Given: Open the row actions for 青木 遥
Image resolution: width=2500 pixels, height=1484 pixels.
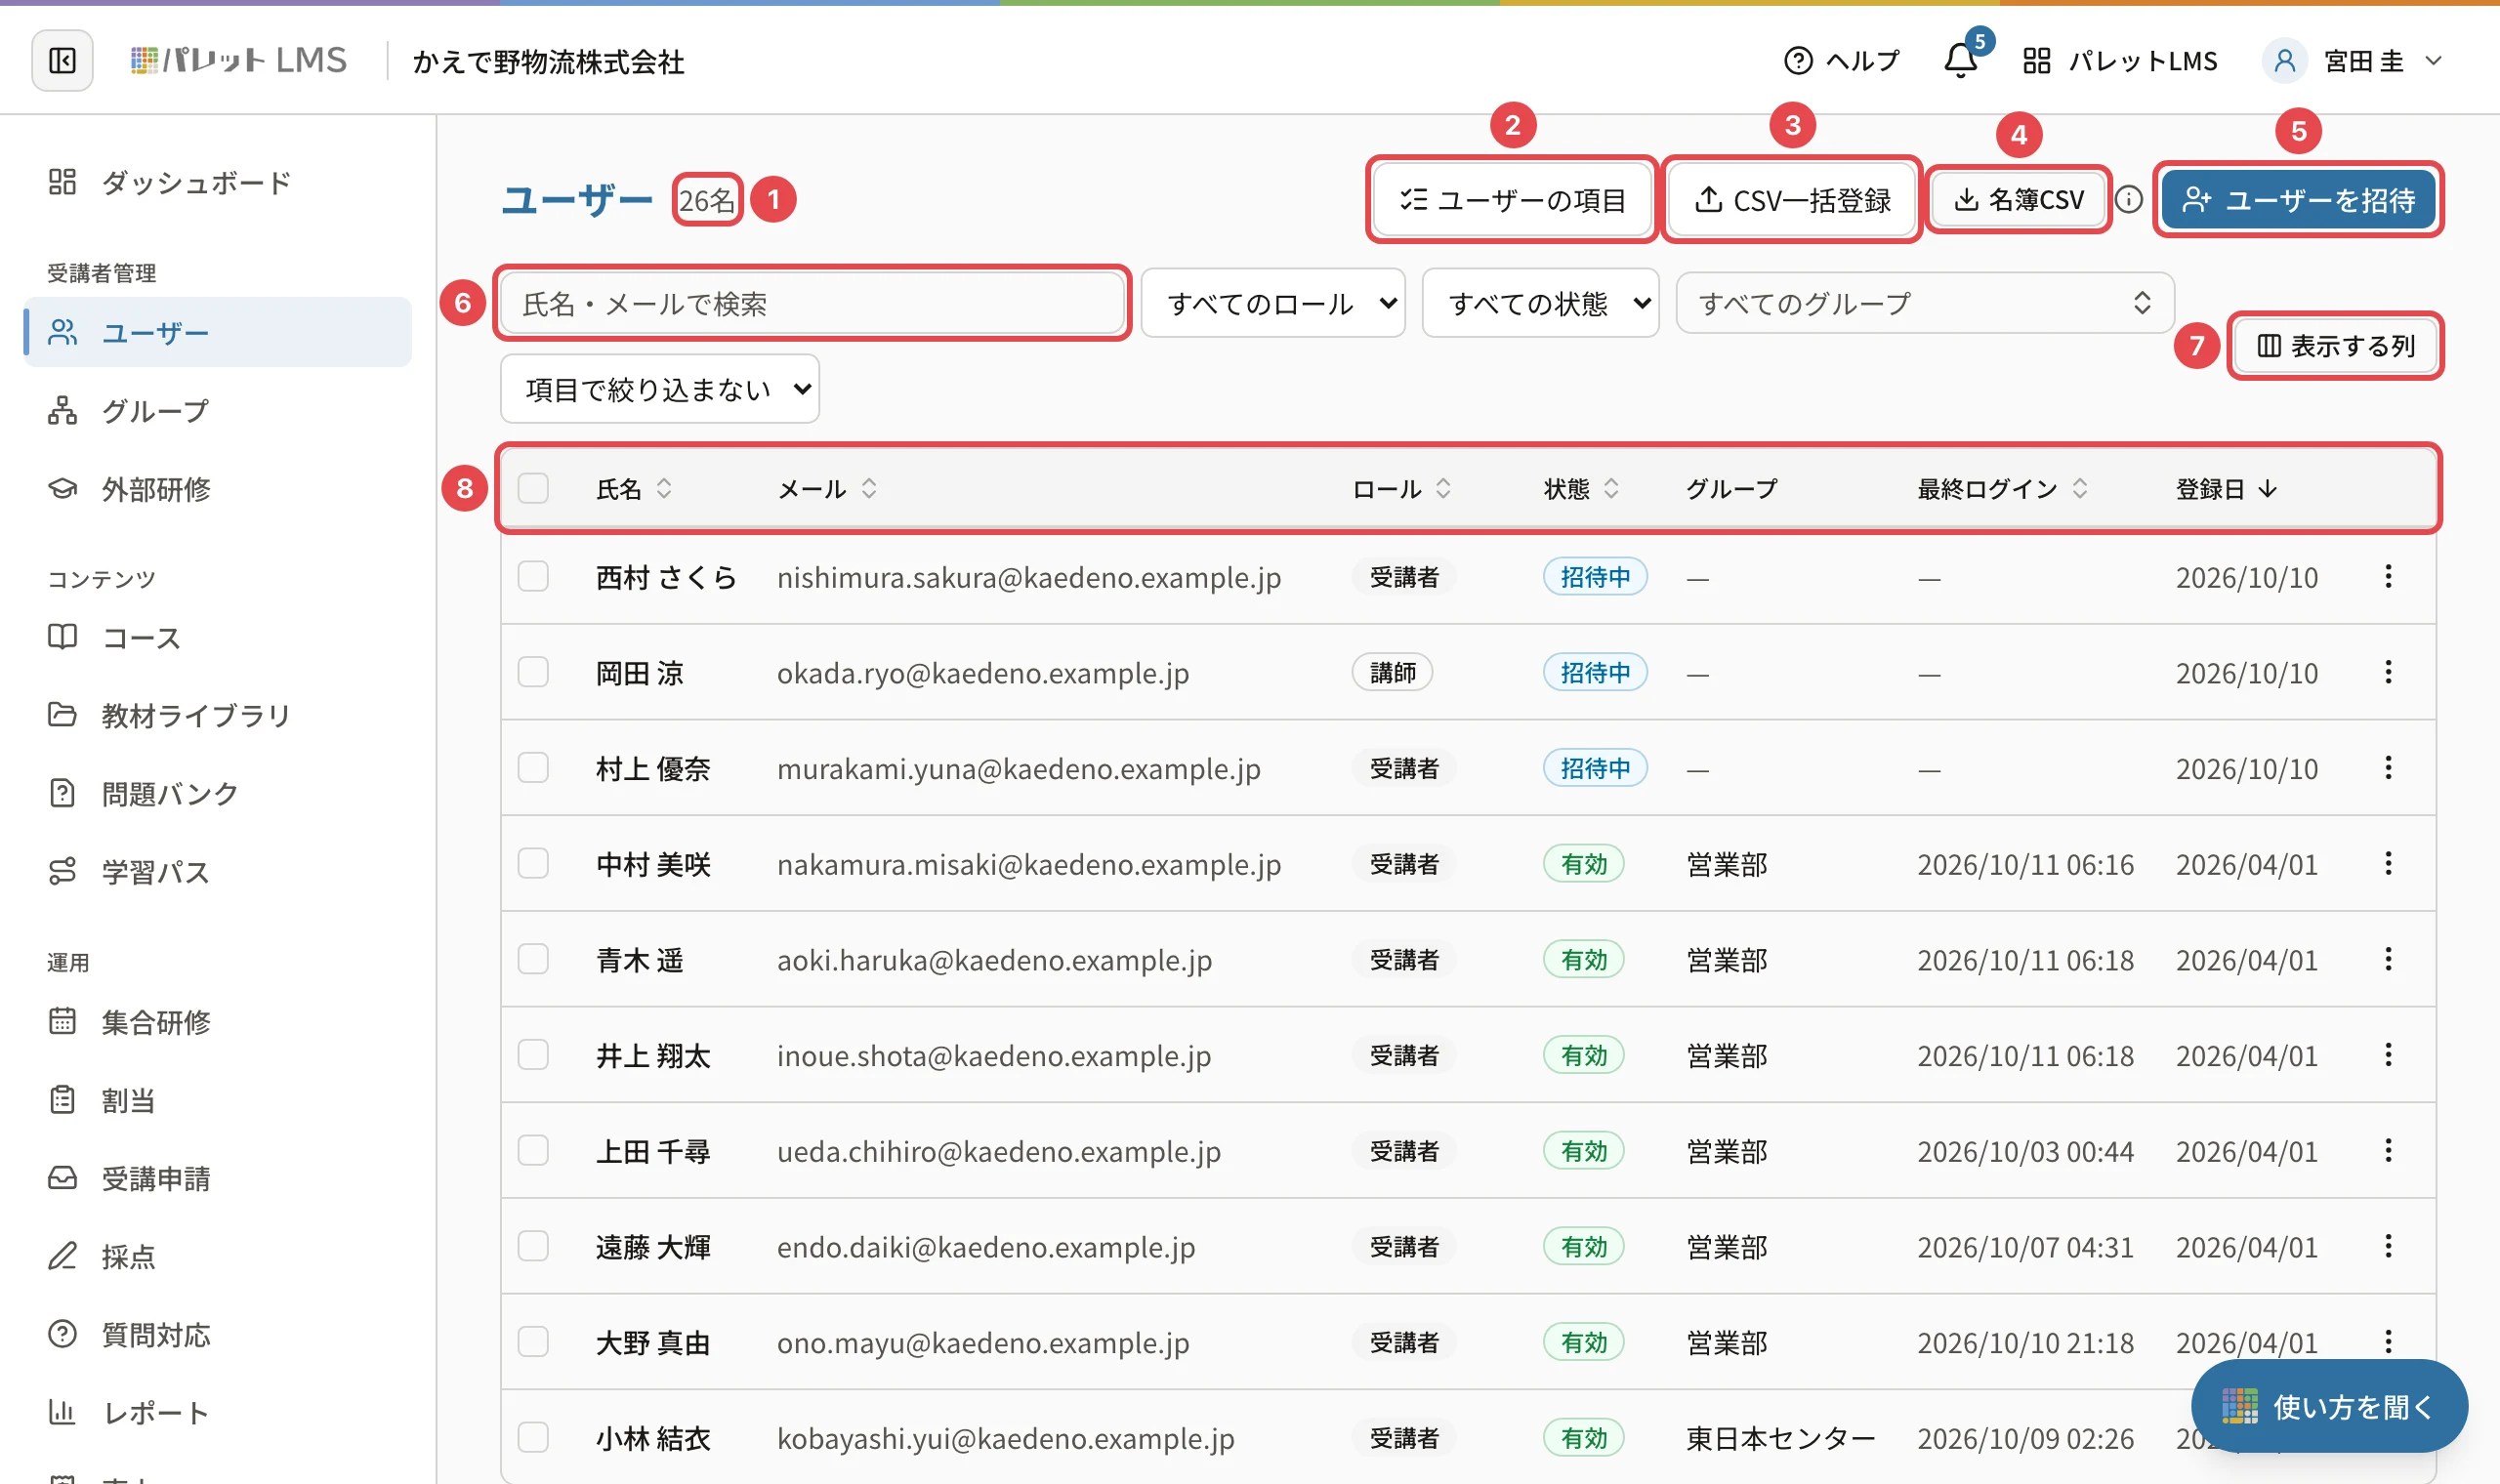Looking at the screenshot, I should [x=2388, y=959].
